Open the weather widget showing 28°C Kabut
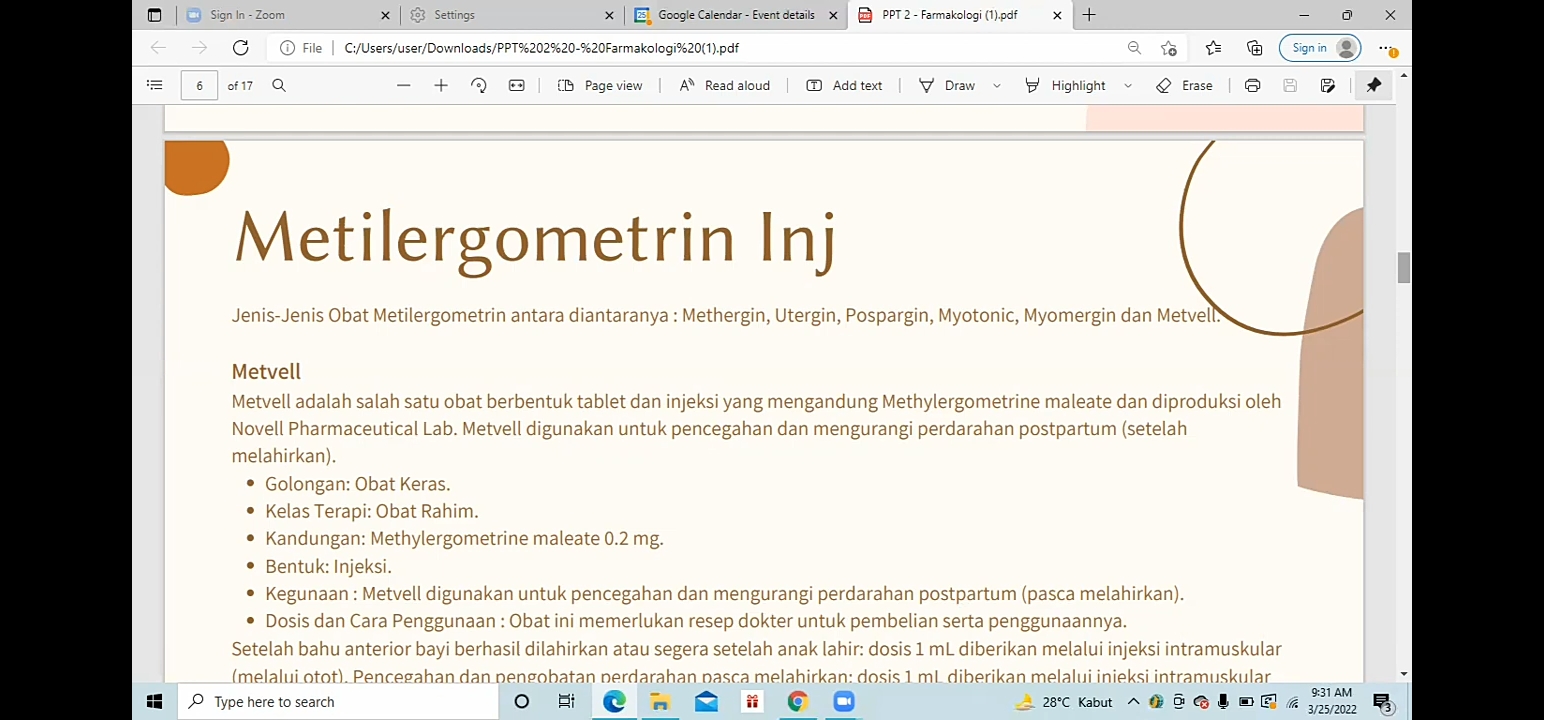 1064,702
